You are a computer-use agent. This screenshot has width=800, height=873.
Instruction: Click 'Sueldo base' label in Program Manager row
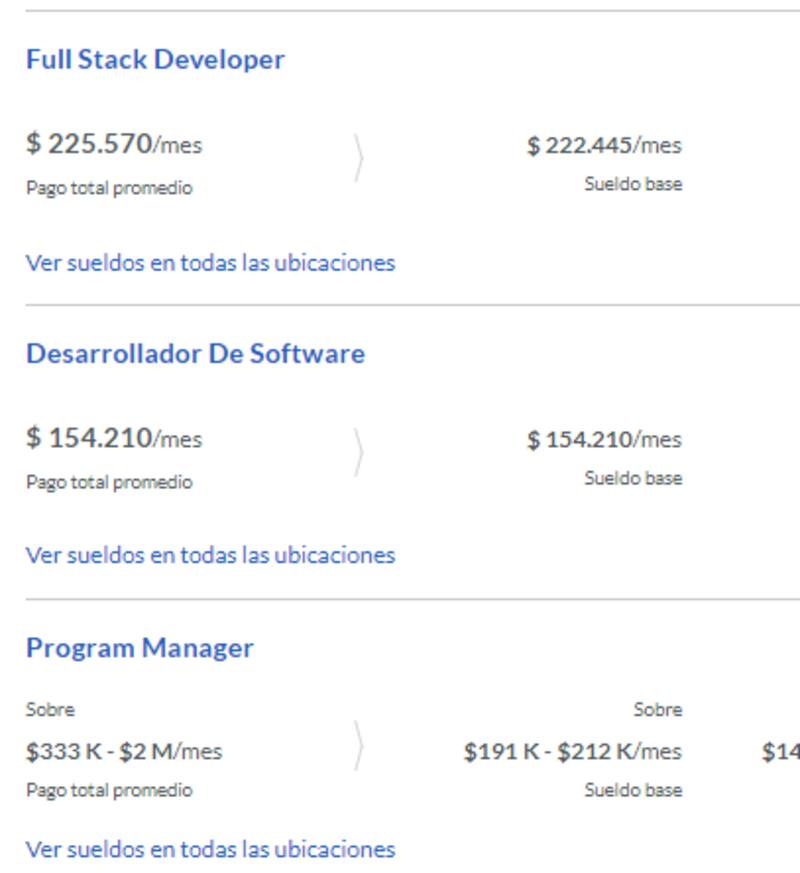633,790
